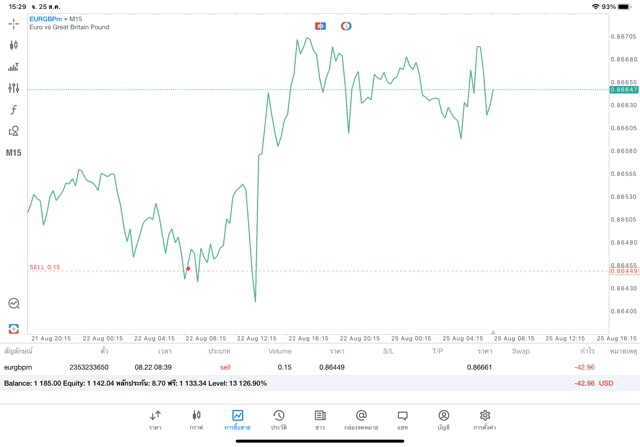The image size is (640, 447).
Task: Sort positions by the กำไร profit column
Action: coord(587,351)
